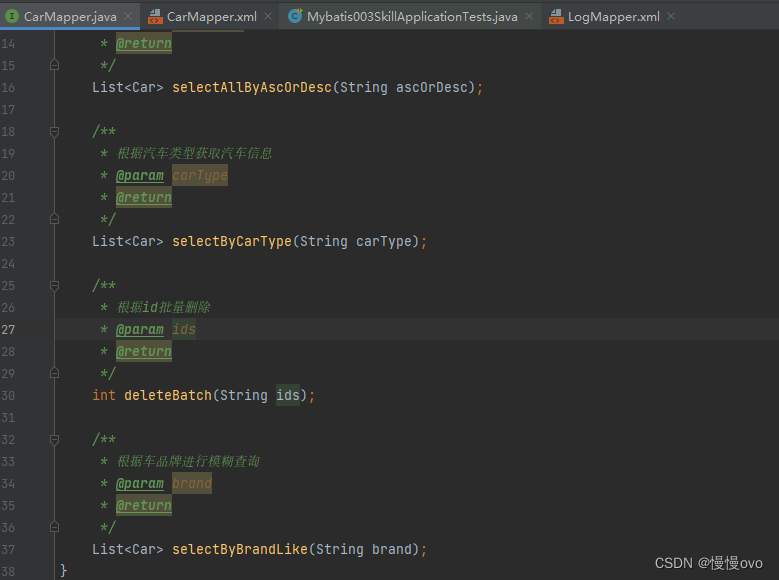This screenshot has height=580, width=779.
Task: Click the selectByBrandLike method name
Action: click(240, 550)
